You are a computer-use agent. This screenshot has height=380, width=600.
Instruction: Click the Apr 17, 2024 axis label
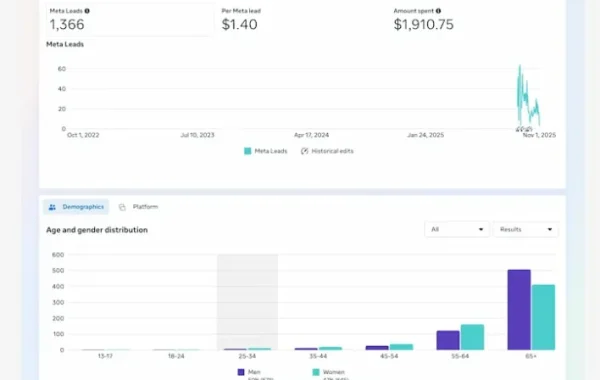pyautogui.click(x=311, y=135)
